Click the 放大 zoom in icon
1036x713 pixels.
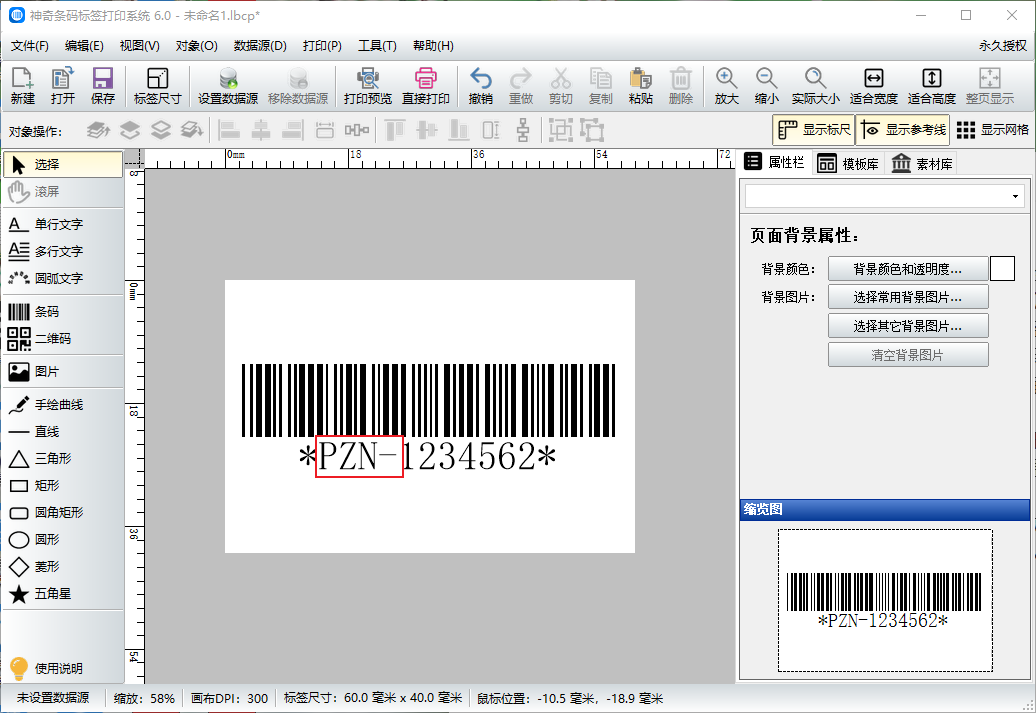tap(726, 86)
